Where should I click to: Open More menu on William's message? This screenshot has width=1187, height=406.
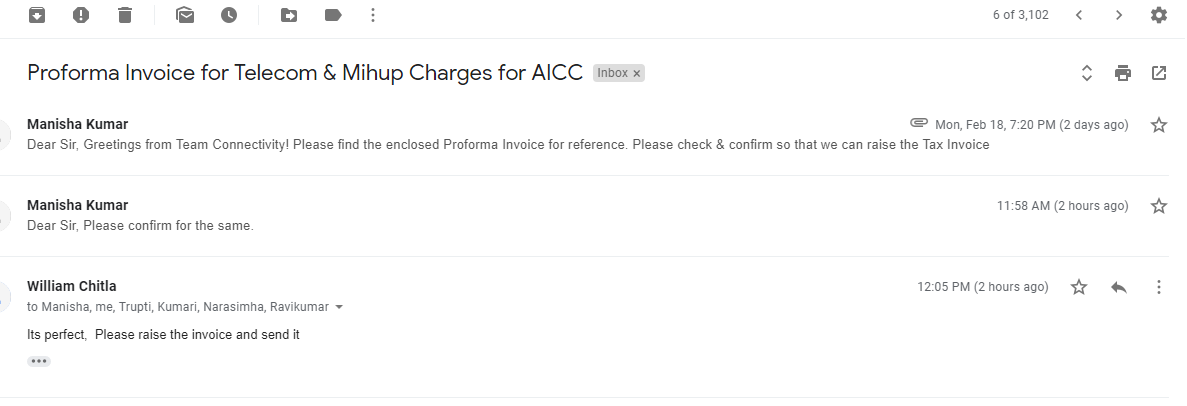pyautogui.click(x=1159, y=287)
